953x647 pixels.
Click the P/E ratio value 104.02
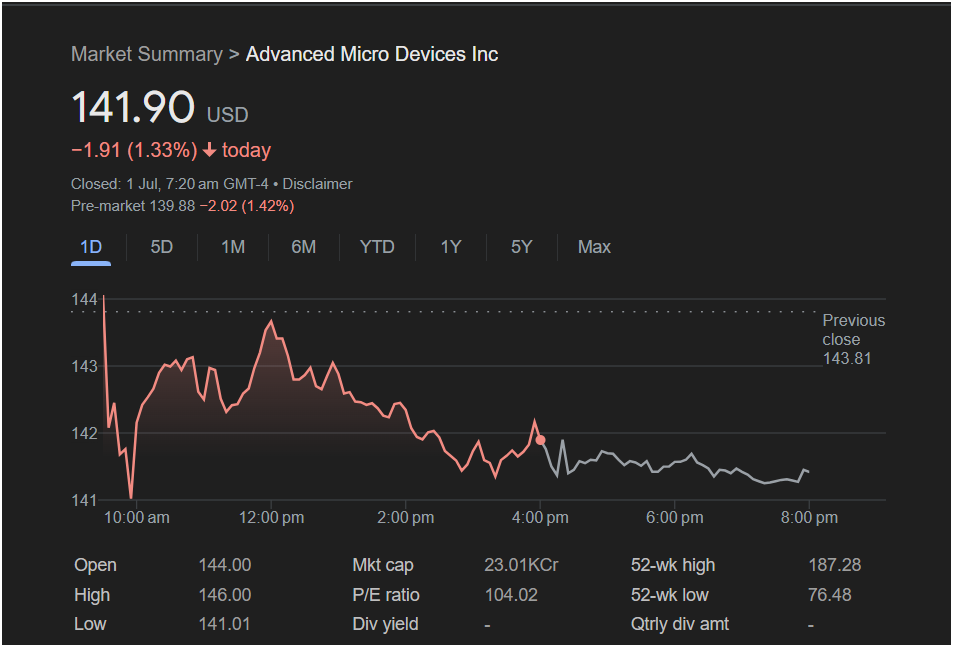(x=511, y=595)
